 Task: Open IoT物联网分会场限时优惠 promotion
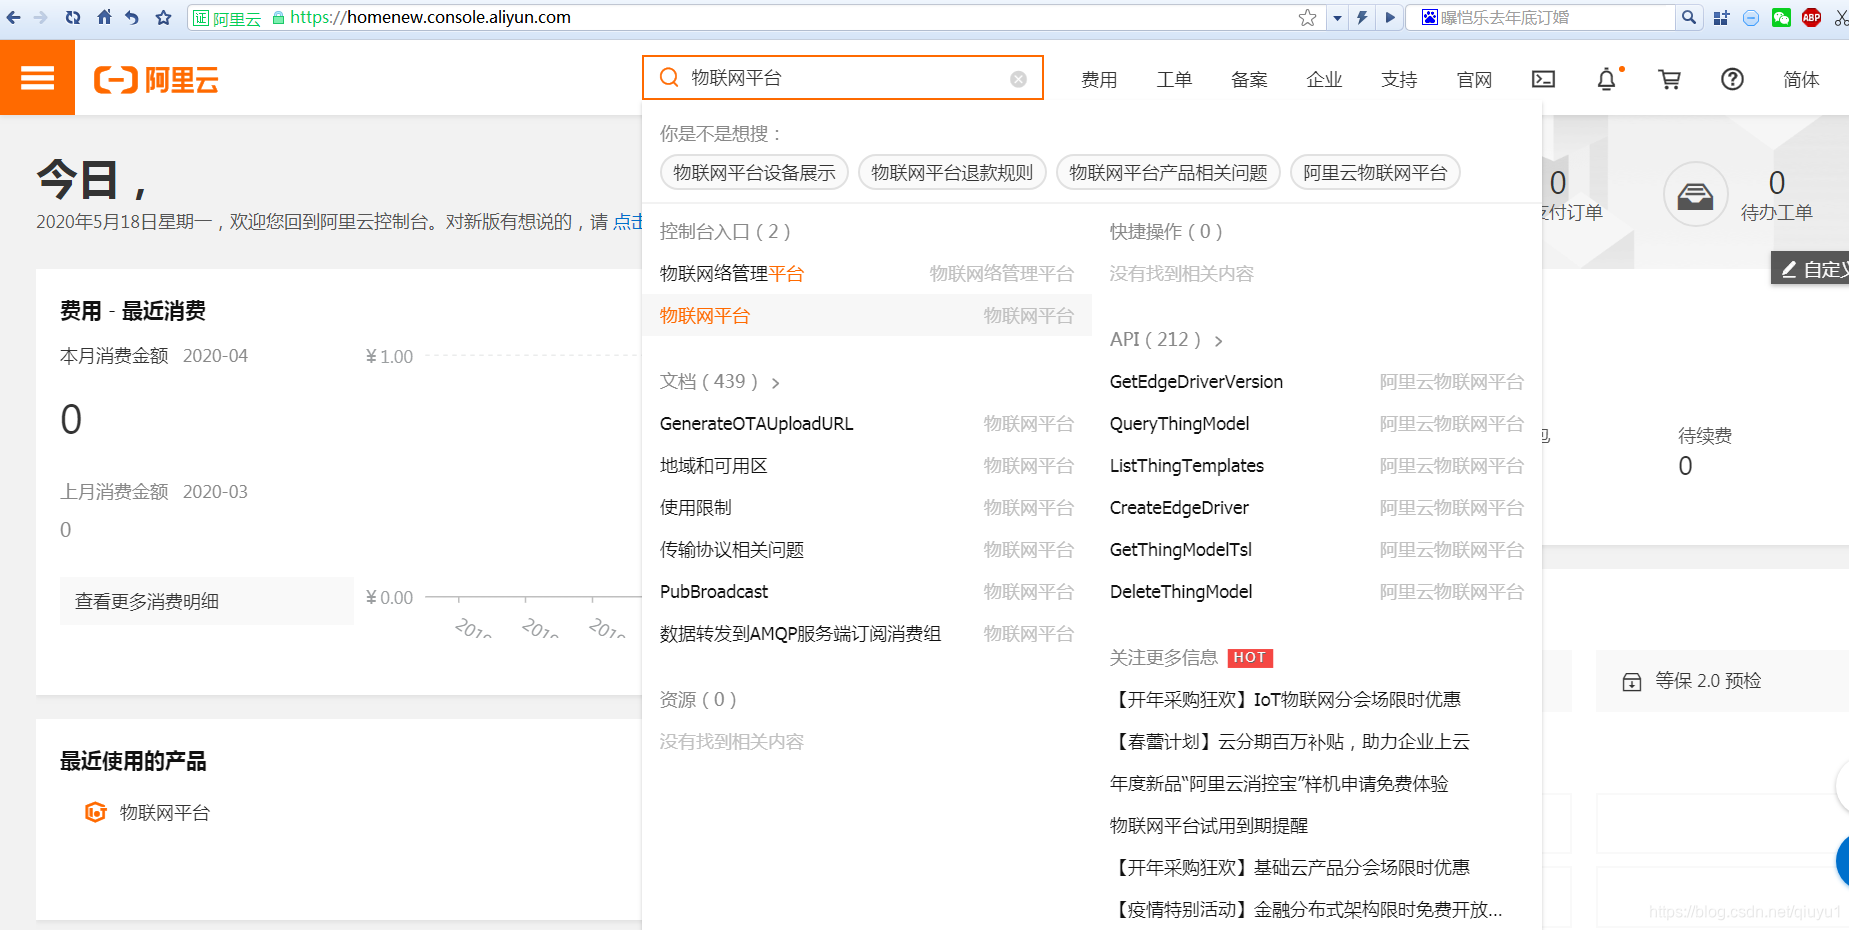point(1286,700)
